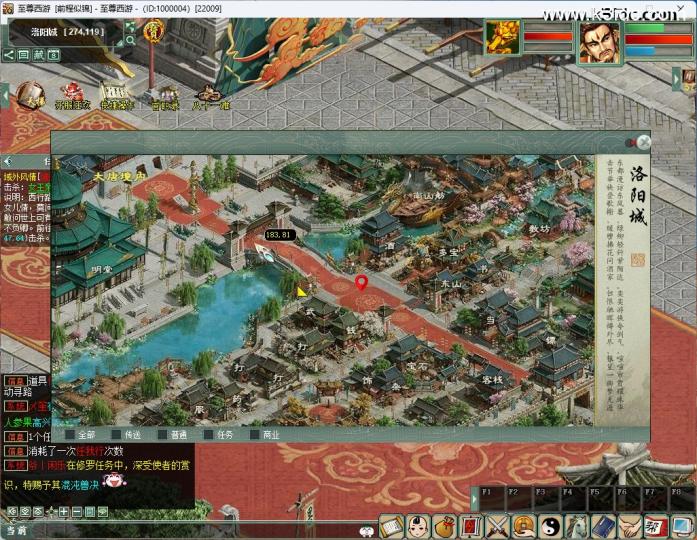Click the magnifier search icon near minimap
The width and height of the screenshot is (697, 540).
coord(130,40)
